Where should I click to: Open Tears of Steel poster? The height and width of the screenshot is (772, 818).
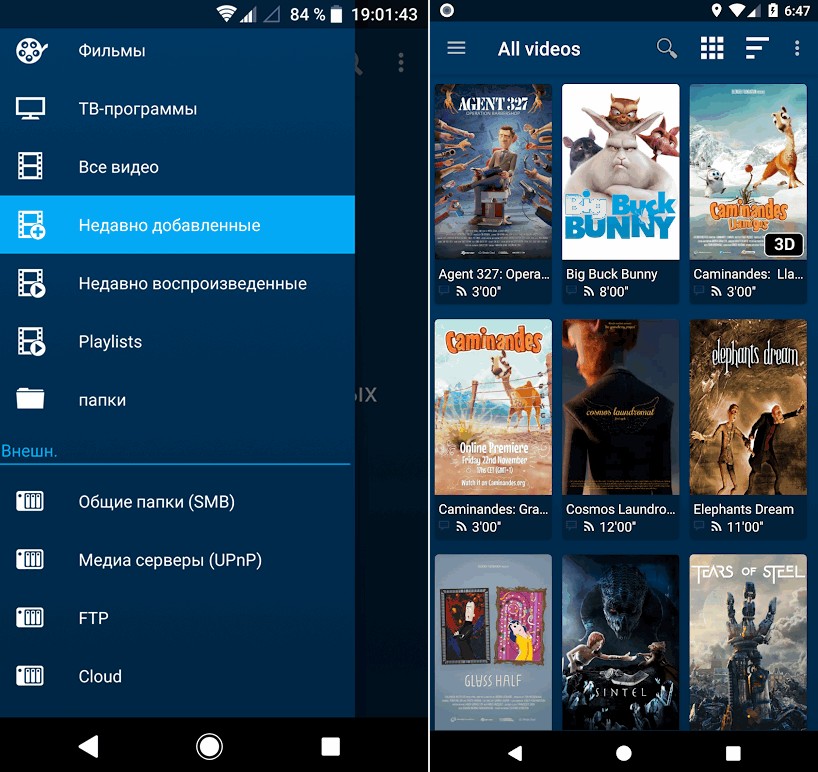tap(748, 642)
